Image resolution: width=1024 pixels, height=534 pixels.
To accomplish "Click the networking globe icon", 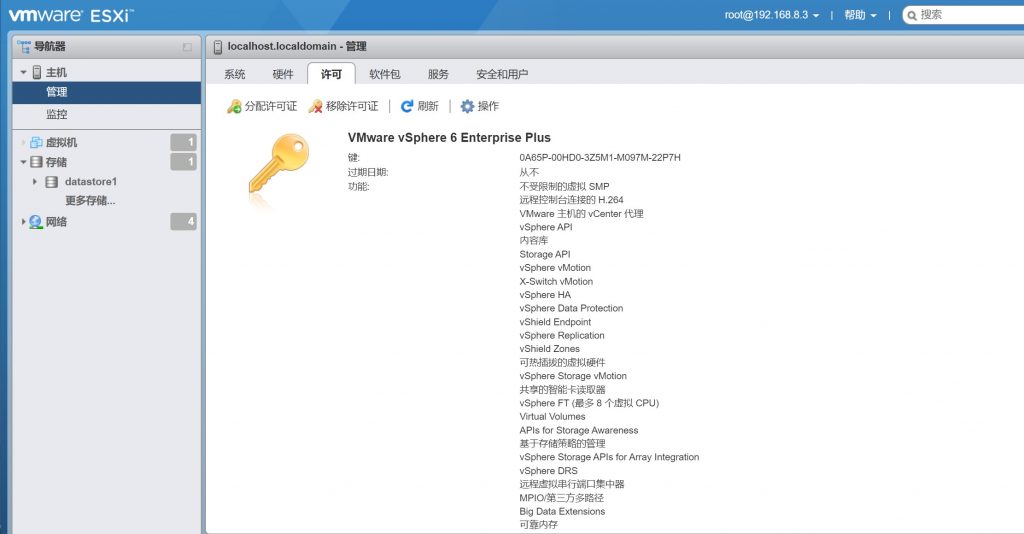I will pos(36,222).
